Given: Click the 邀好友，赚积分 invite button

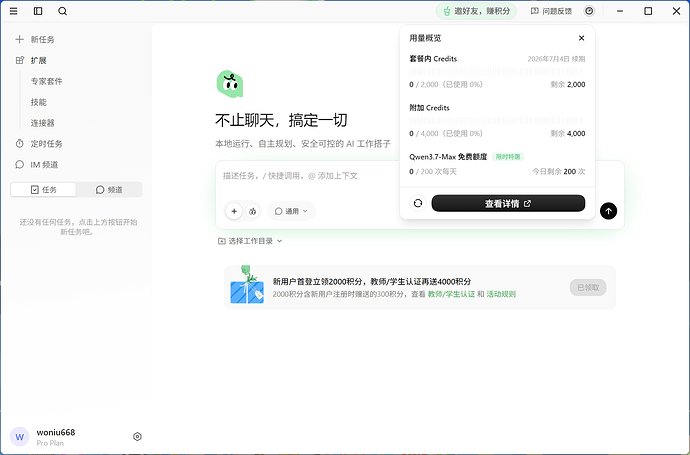Looking at the screenshot, I should click(476, 11).
